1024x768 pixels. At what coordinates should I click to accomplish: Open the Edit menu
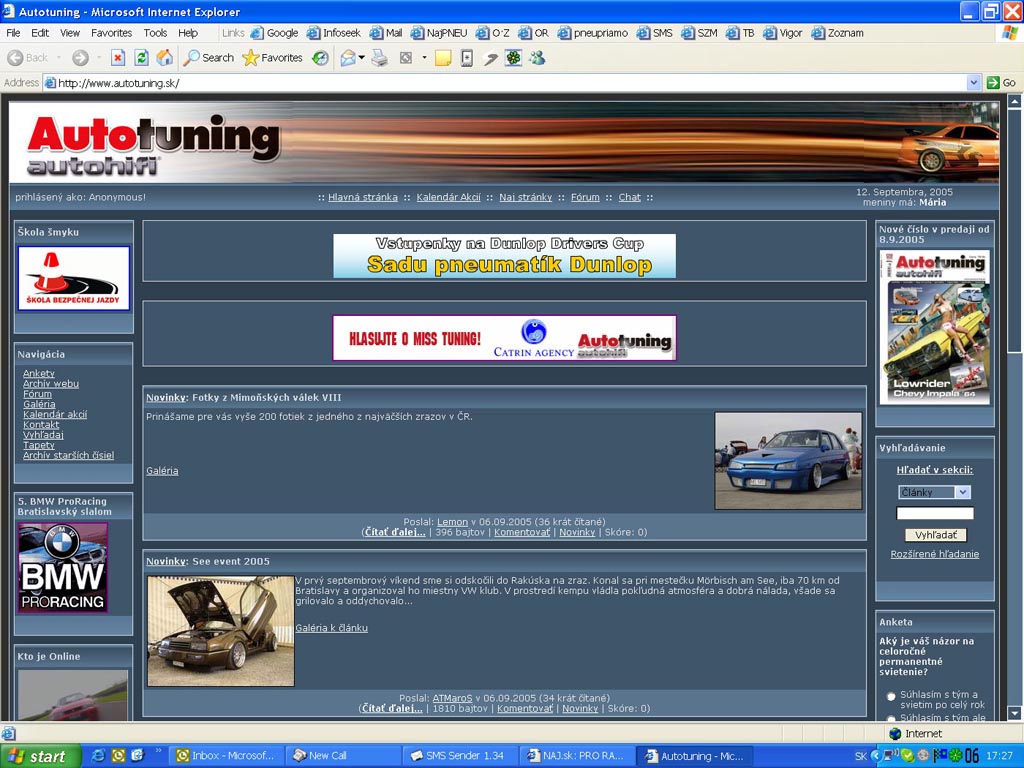point(40,33)
